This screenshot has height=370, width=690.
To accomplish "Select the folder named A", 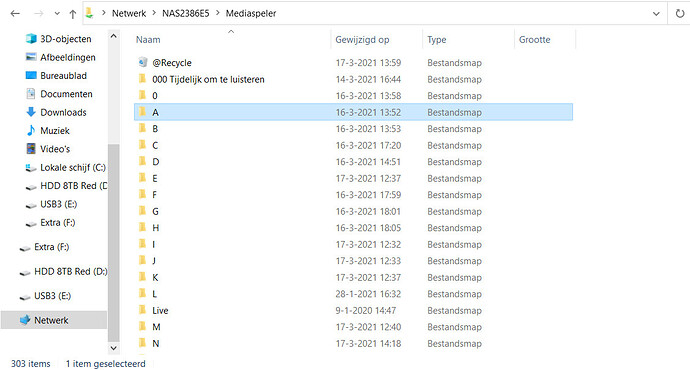I will tap(353, 112).
